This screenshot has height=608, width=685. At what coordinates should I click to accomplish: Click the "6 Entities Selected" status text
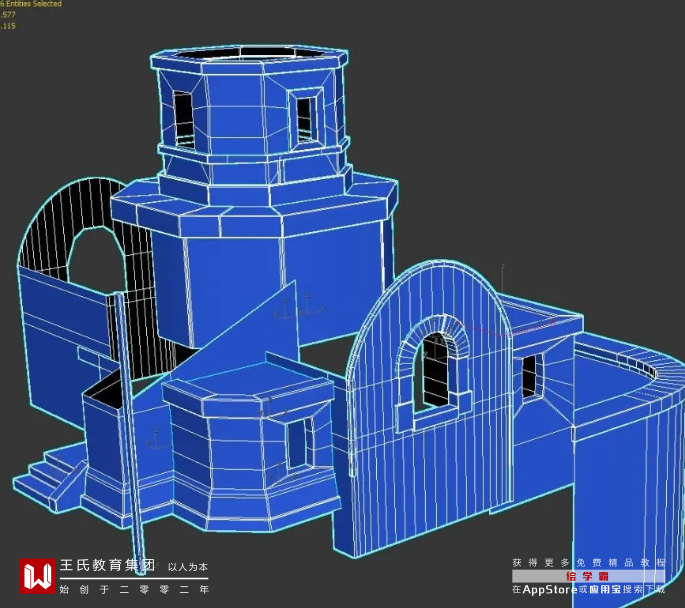(31, 3)
